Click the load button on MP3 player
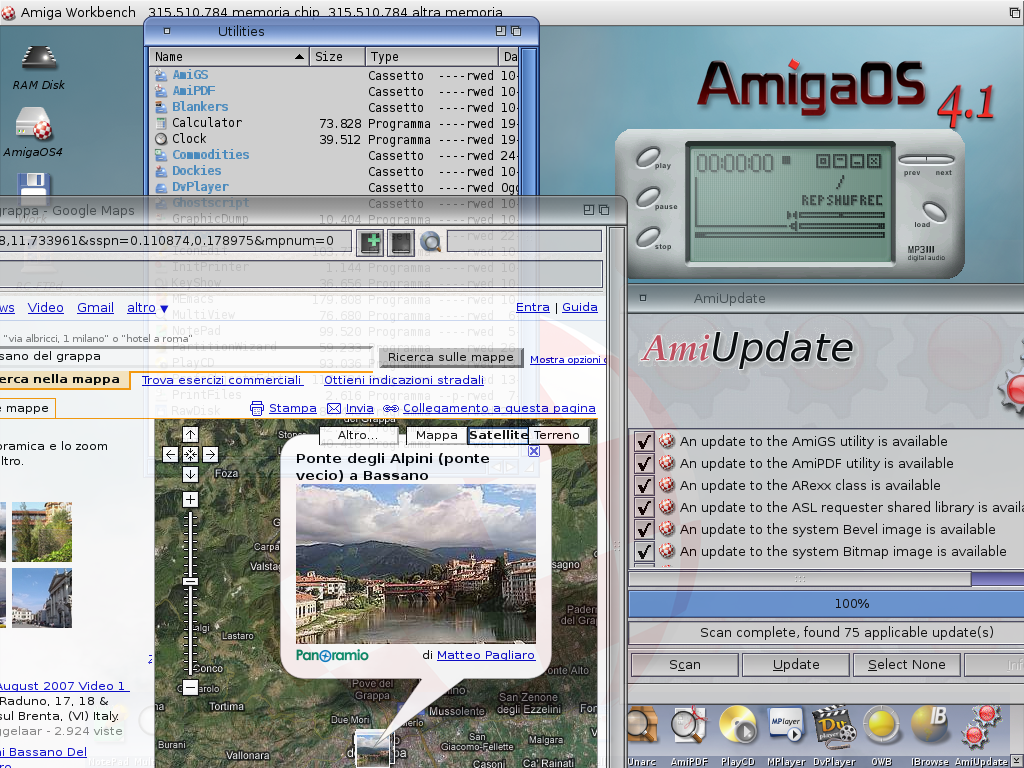 click(934, 211)
